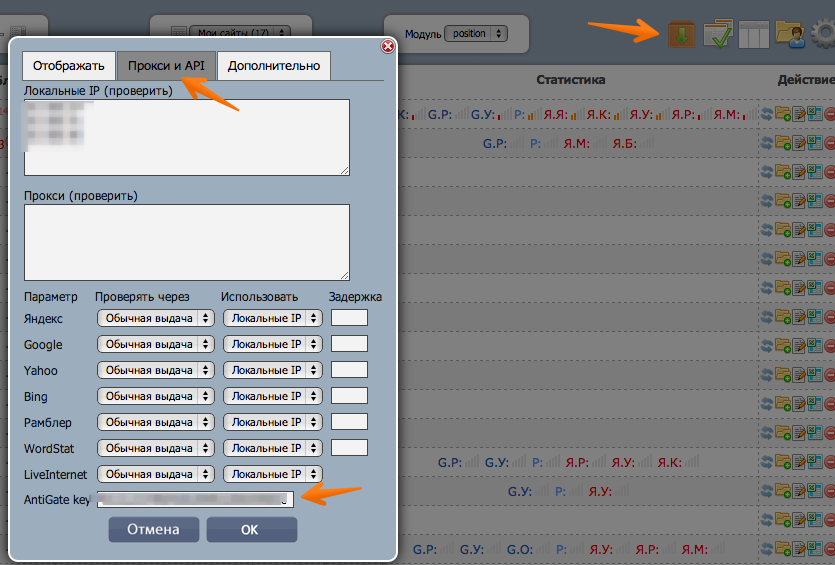The height and width of the screenshot is (565, 835).
Task: Open Bing Проверять через dropdown
Action: coord(155,396)
